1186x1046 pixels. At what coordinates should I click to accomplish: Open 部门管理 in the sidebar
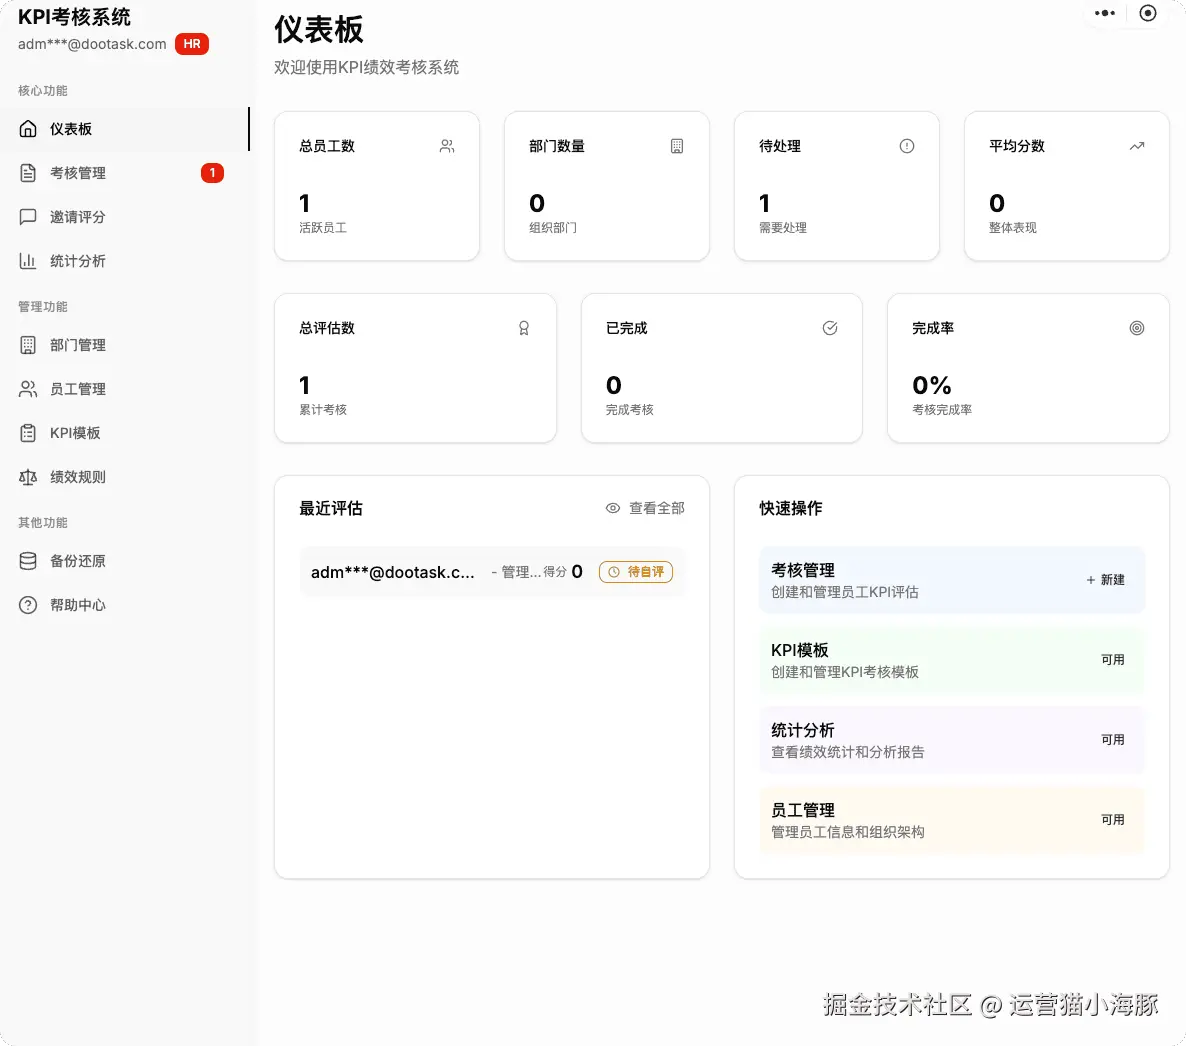tap(124, 345)
